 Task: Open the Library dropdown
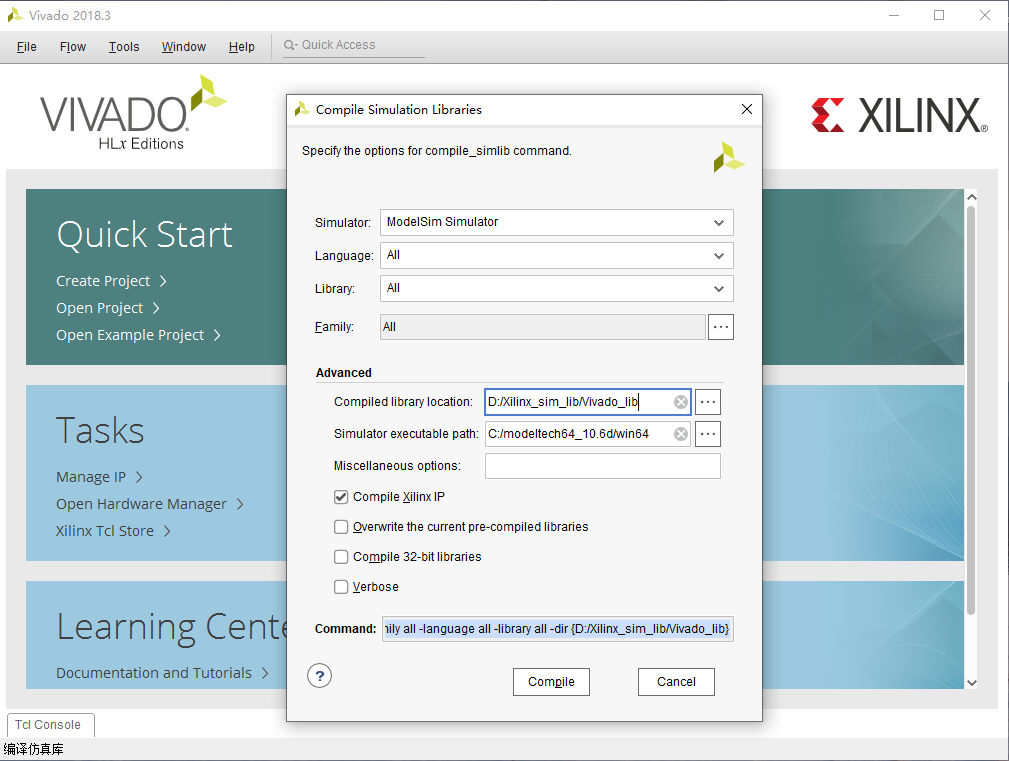point(718,288)
